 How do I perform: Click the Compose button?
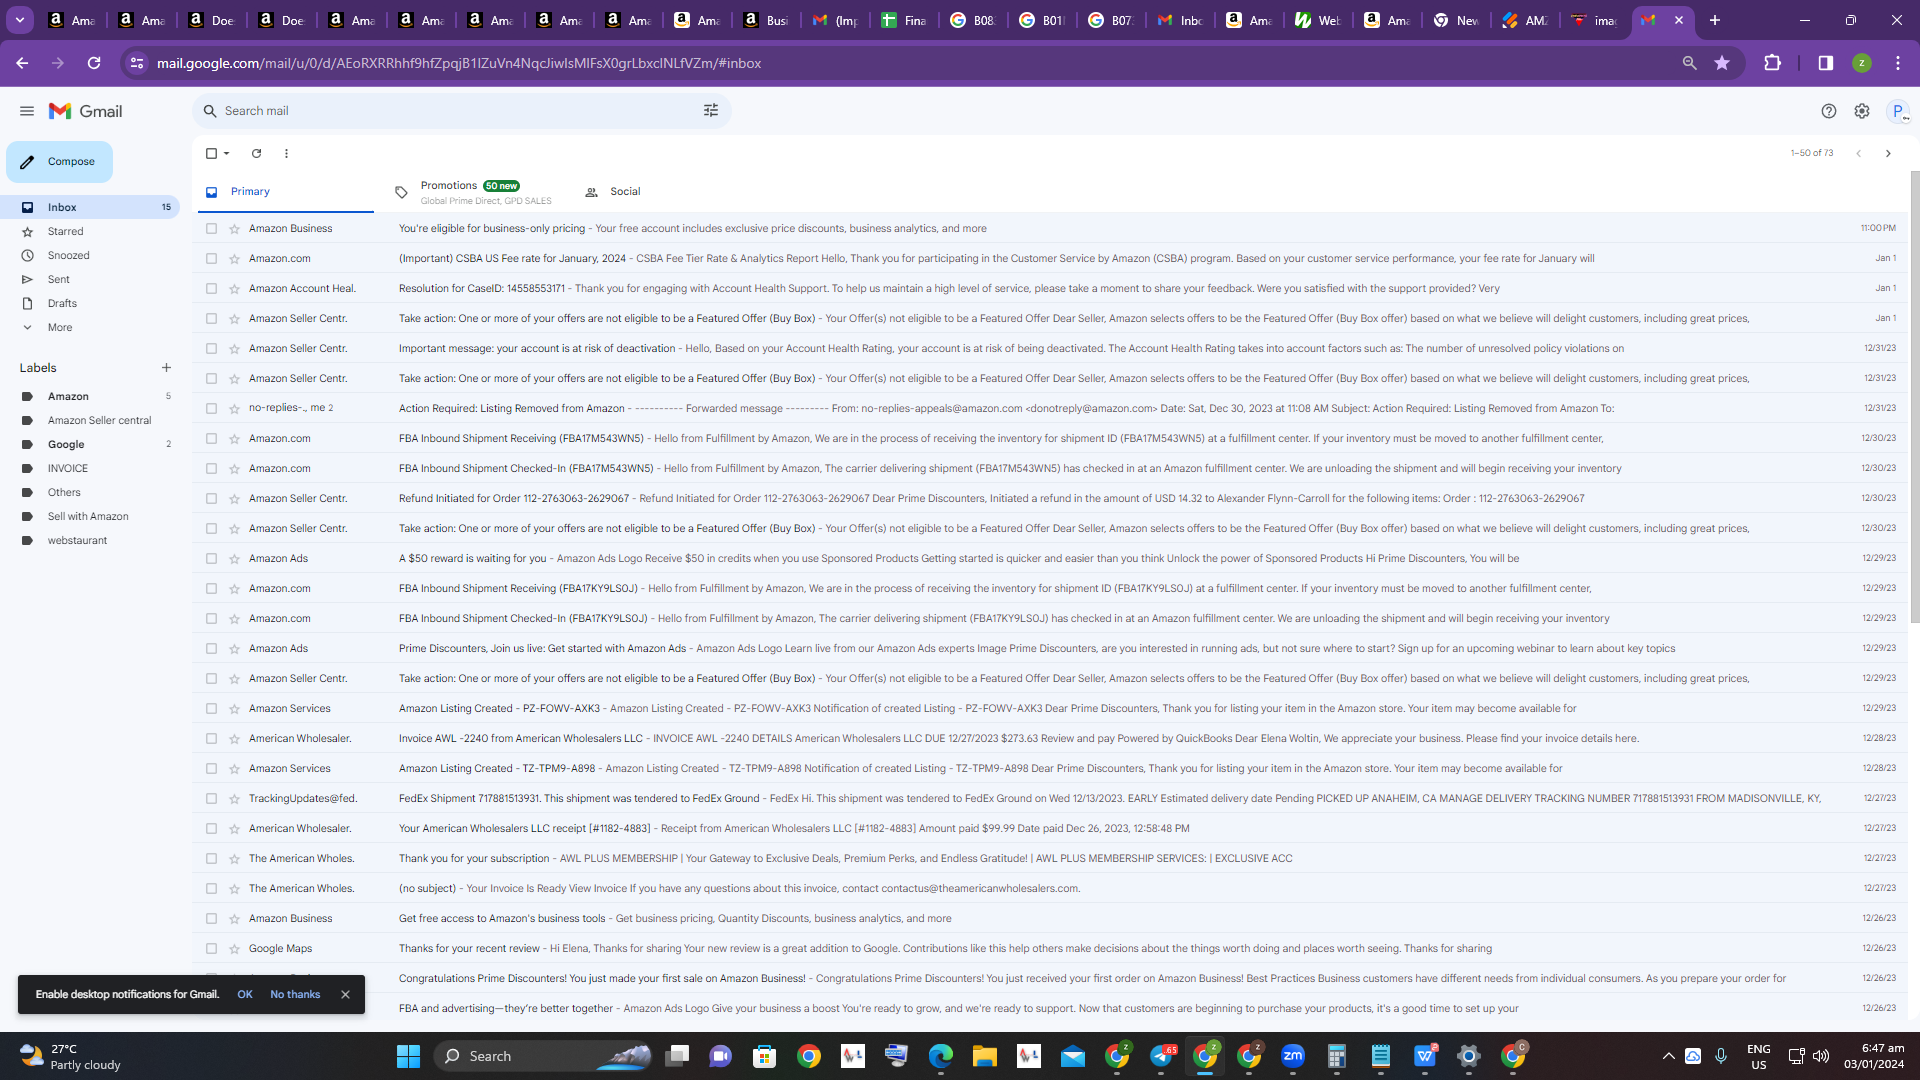pos(59,162)
